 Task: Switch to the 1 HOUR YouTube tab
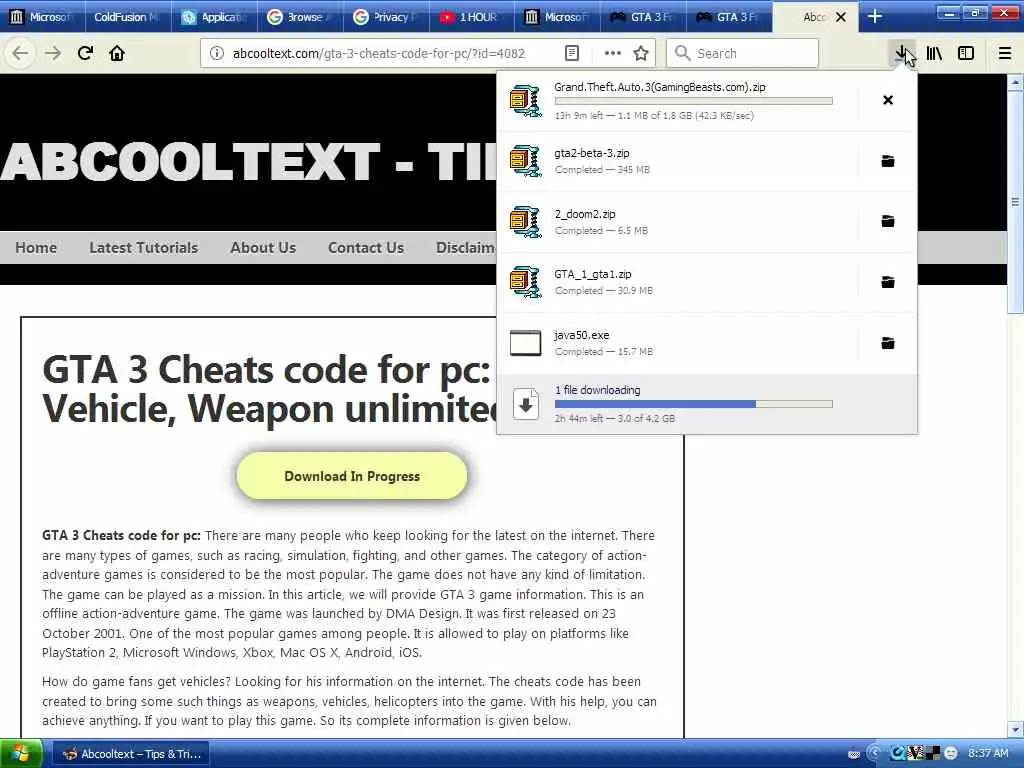point(472,17)
